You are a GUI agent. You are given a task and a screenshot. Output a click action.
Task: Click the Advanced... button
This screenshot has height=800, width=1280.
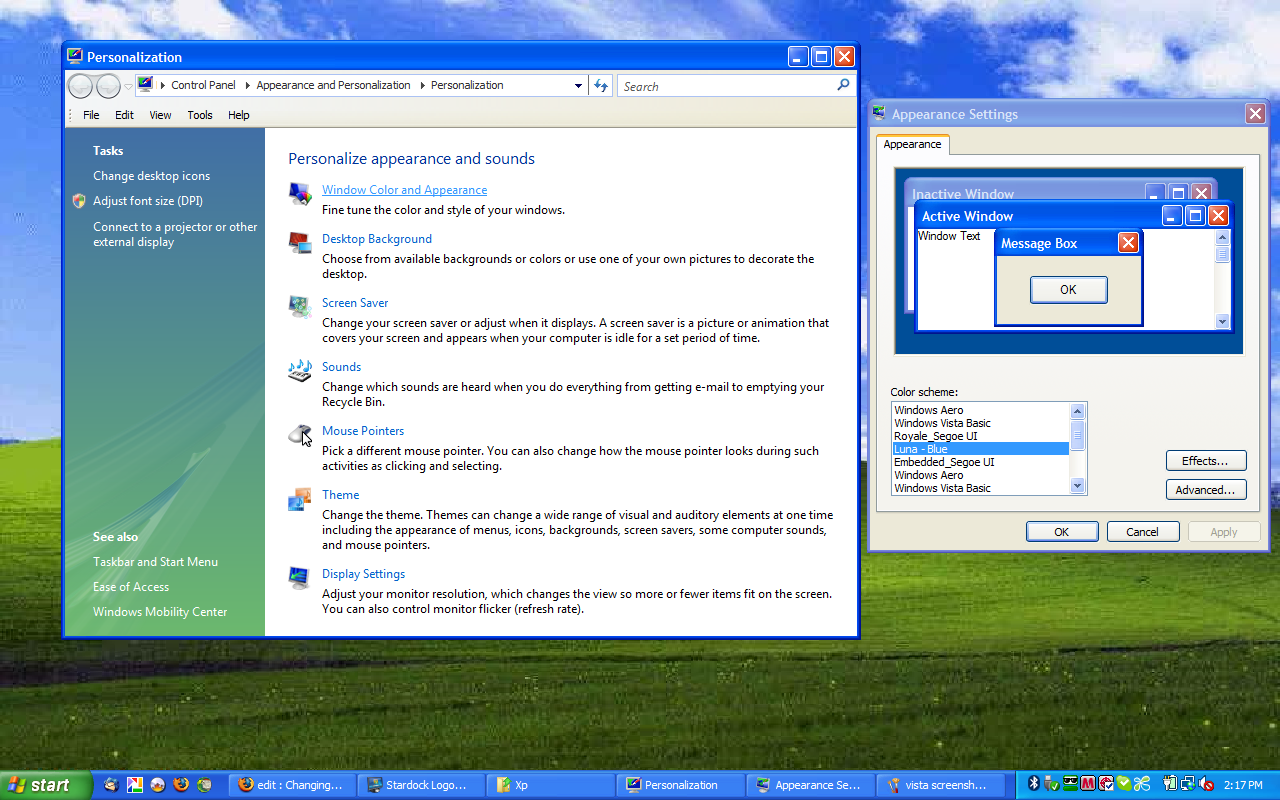[1206, 490]
